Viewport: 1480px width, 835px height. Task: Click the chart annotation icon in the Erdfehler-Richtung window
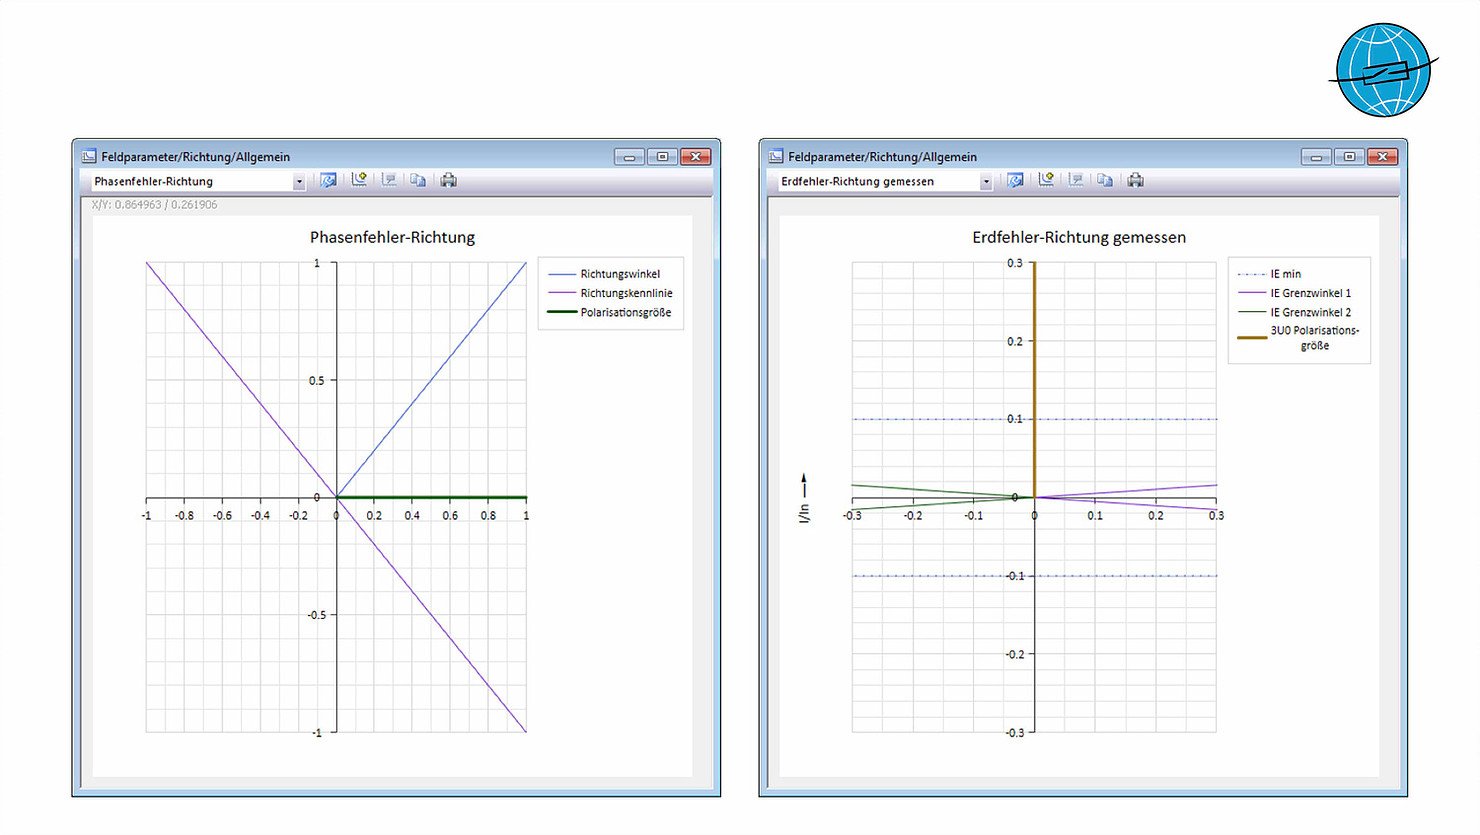[x=1076, y=180]
